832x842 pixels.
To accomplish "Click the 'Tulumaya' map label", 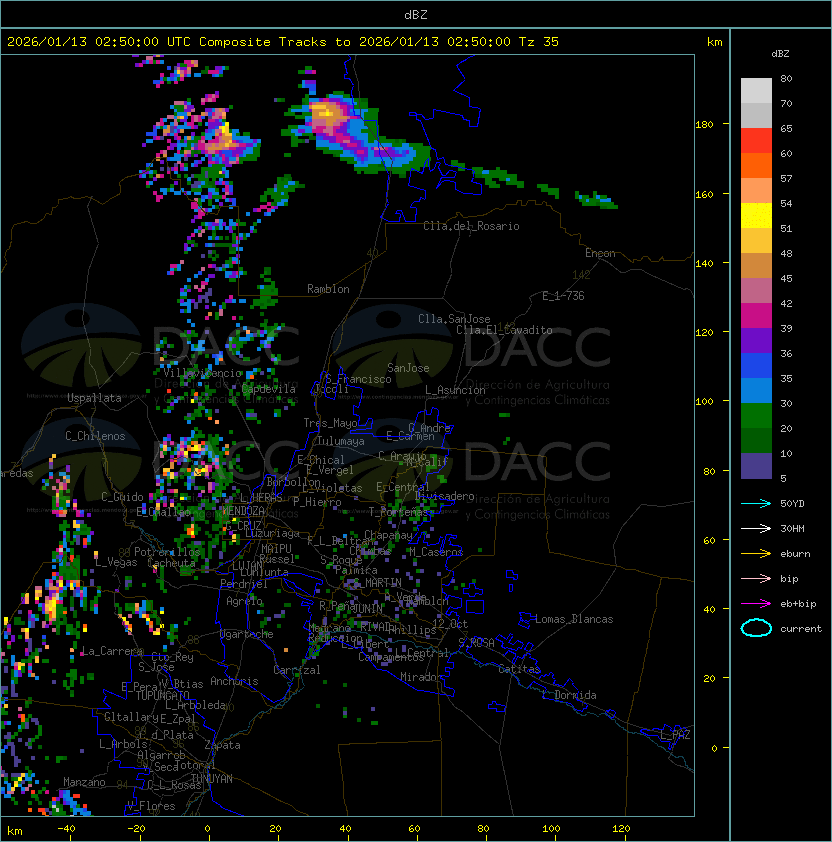I will point(341,441).
